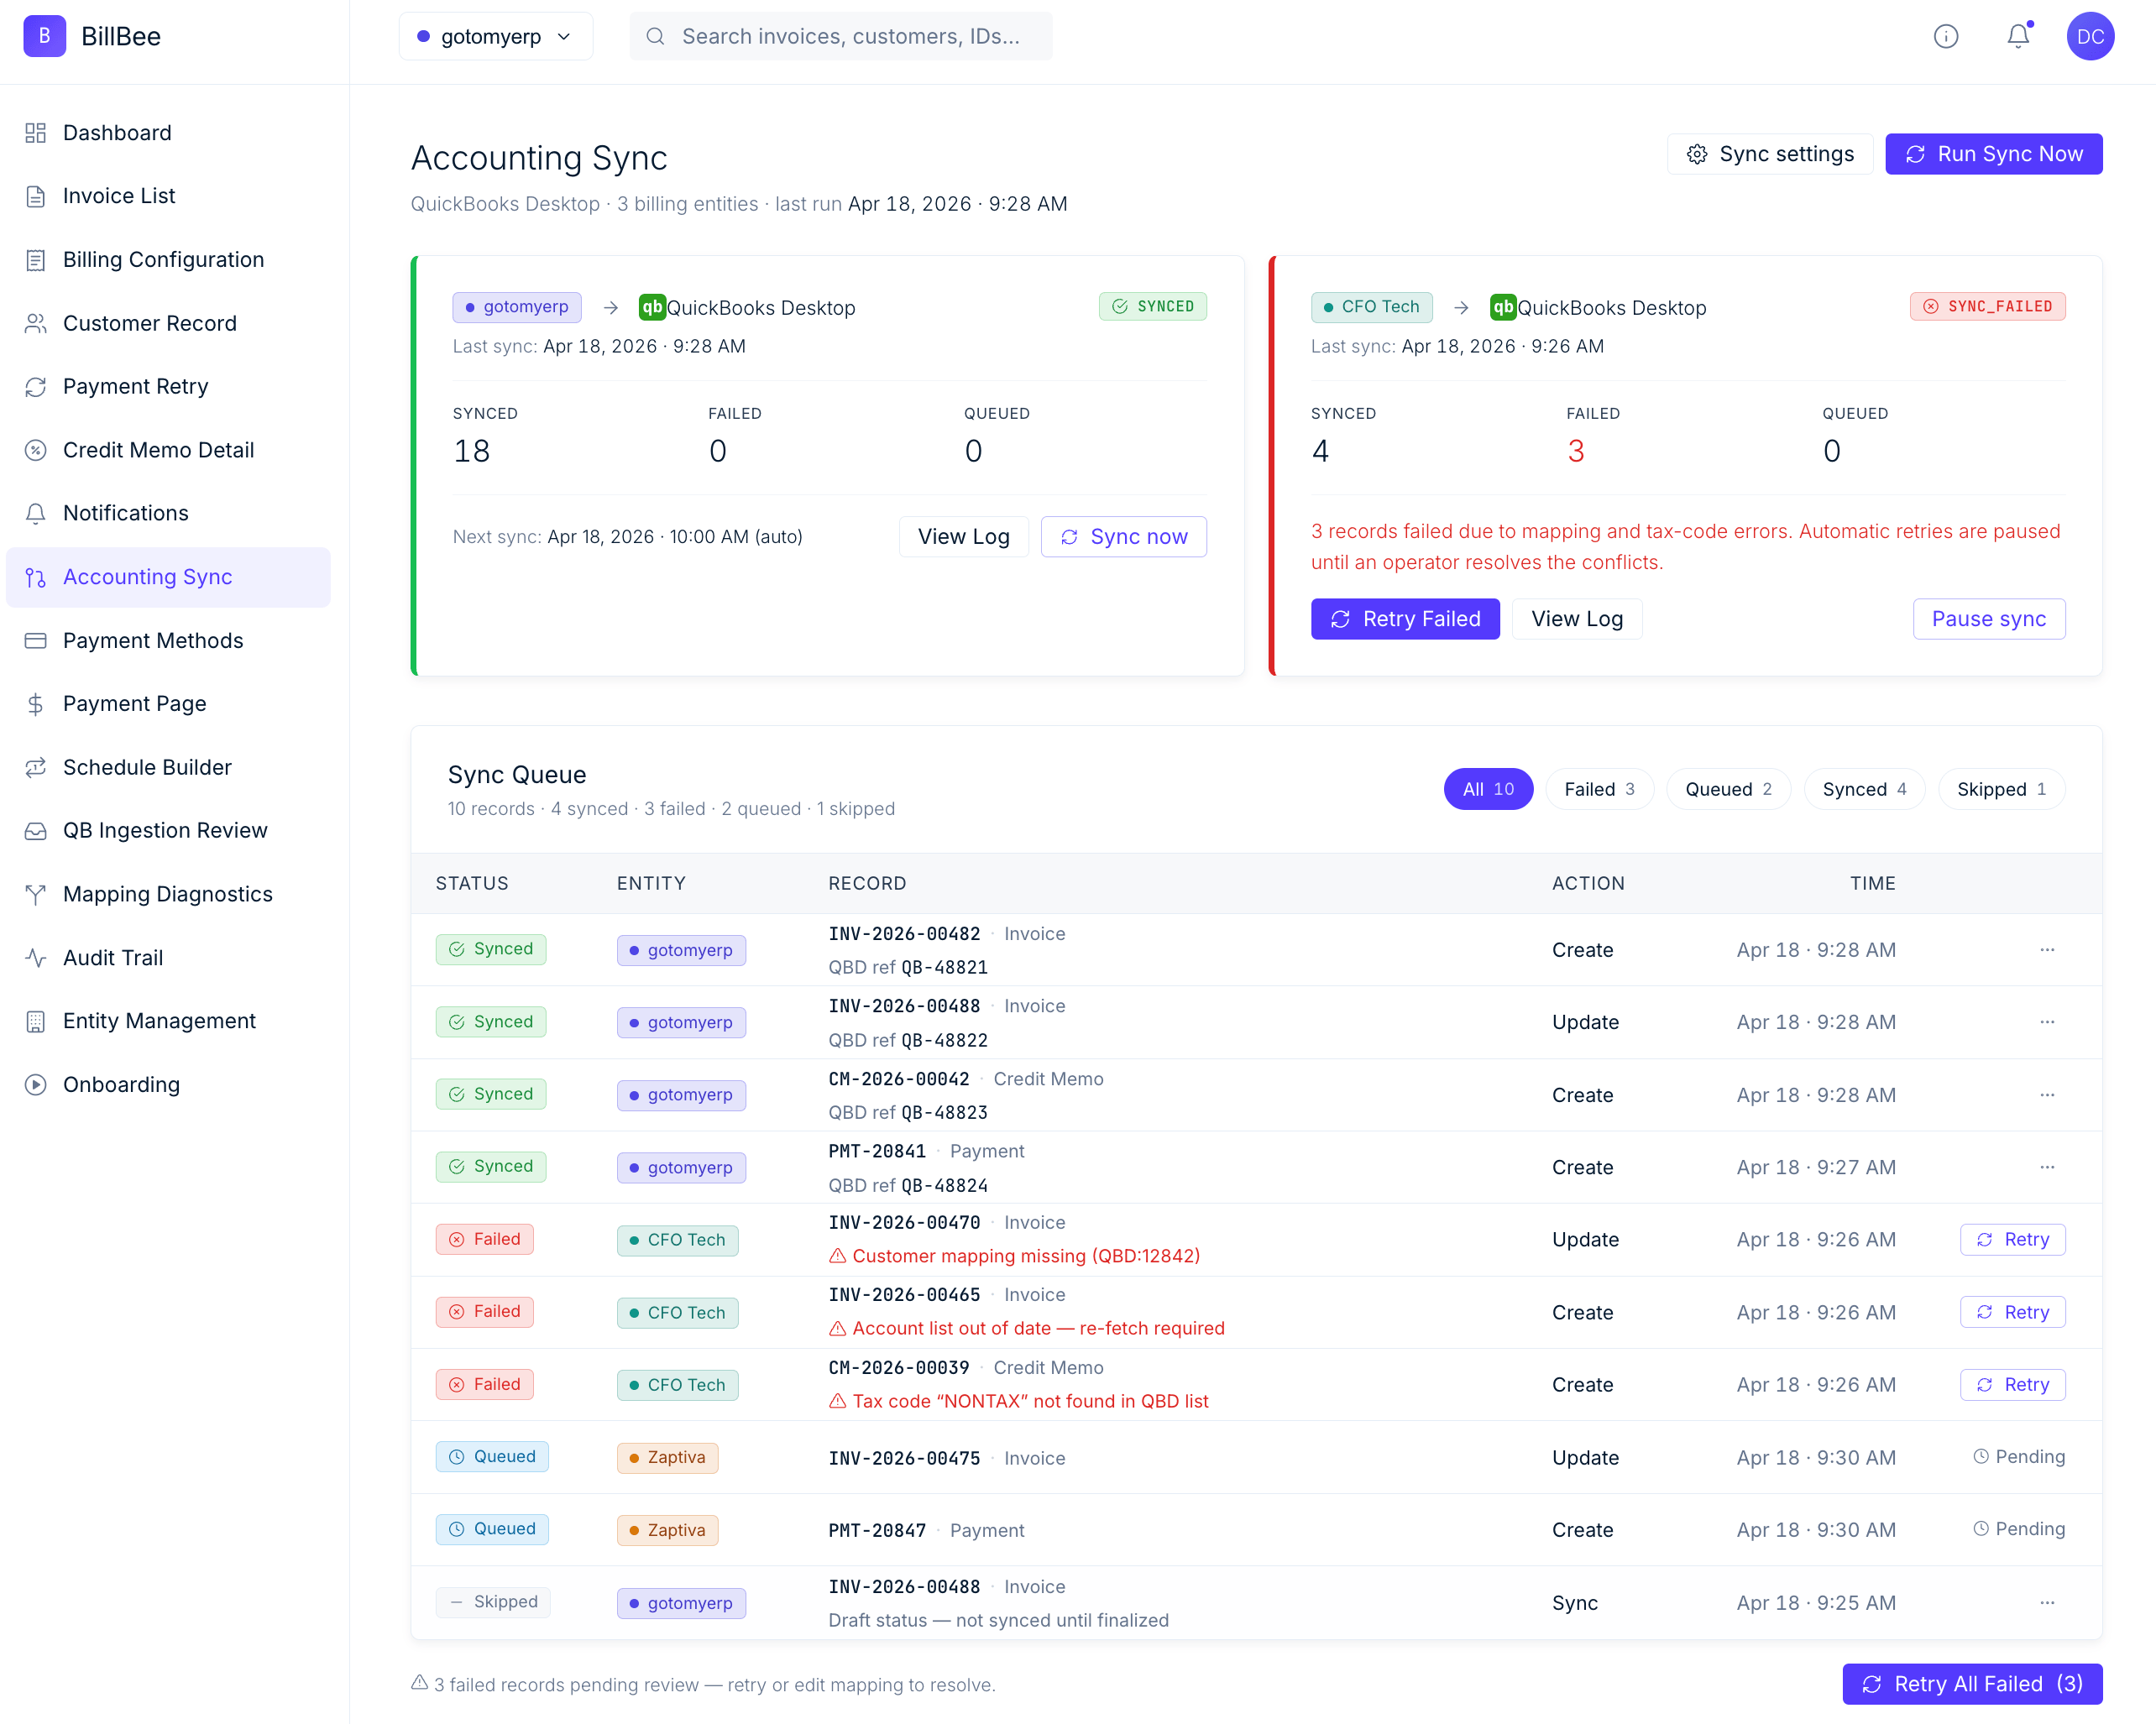Open more options for PMT-20841 row
Viewport: 2156px width, 1724px height.
point(2047,1167)
